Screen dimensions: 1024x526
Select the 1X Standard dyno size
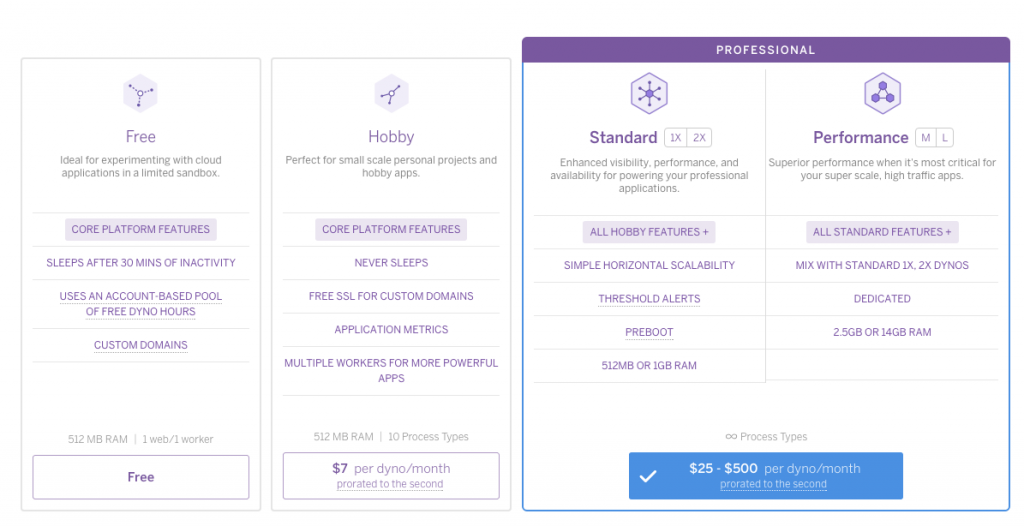point(676,138)
